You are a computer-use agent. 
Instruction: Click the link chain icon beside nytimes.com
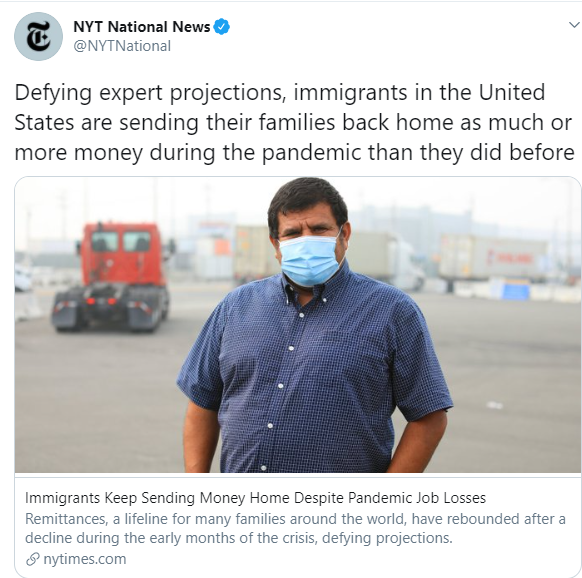[33, 559]
